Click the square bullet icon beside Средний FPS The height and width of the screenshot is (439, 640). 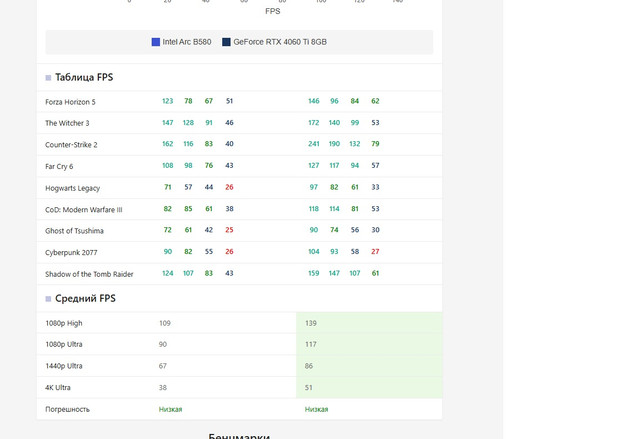48,299
